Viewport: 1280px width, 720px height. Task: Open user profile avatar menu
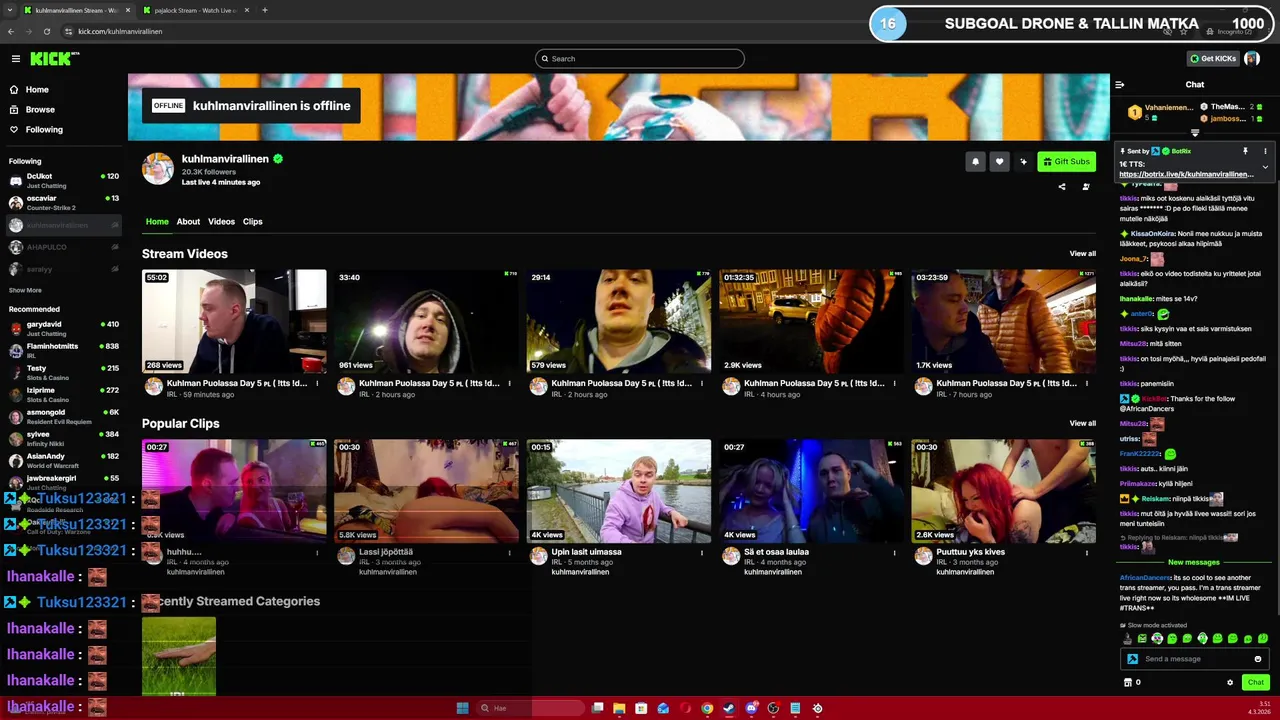pyautogui.click(x=1252, y=59)
